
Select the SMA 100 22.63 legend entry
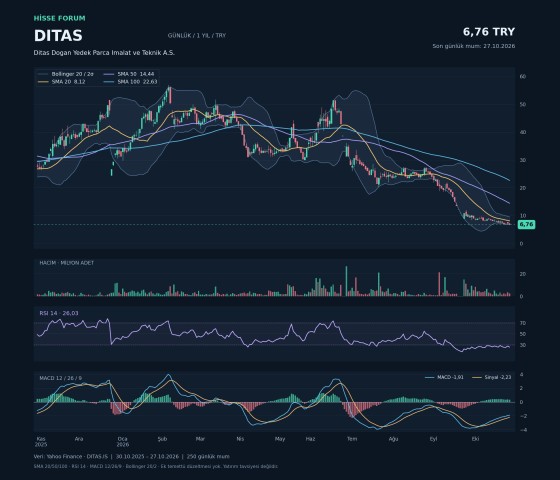[x=130, y=82]
